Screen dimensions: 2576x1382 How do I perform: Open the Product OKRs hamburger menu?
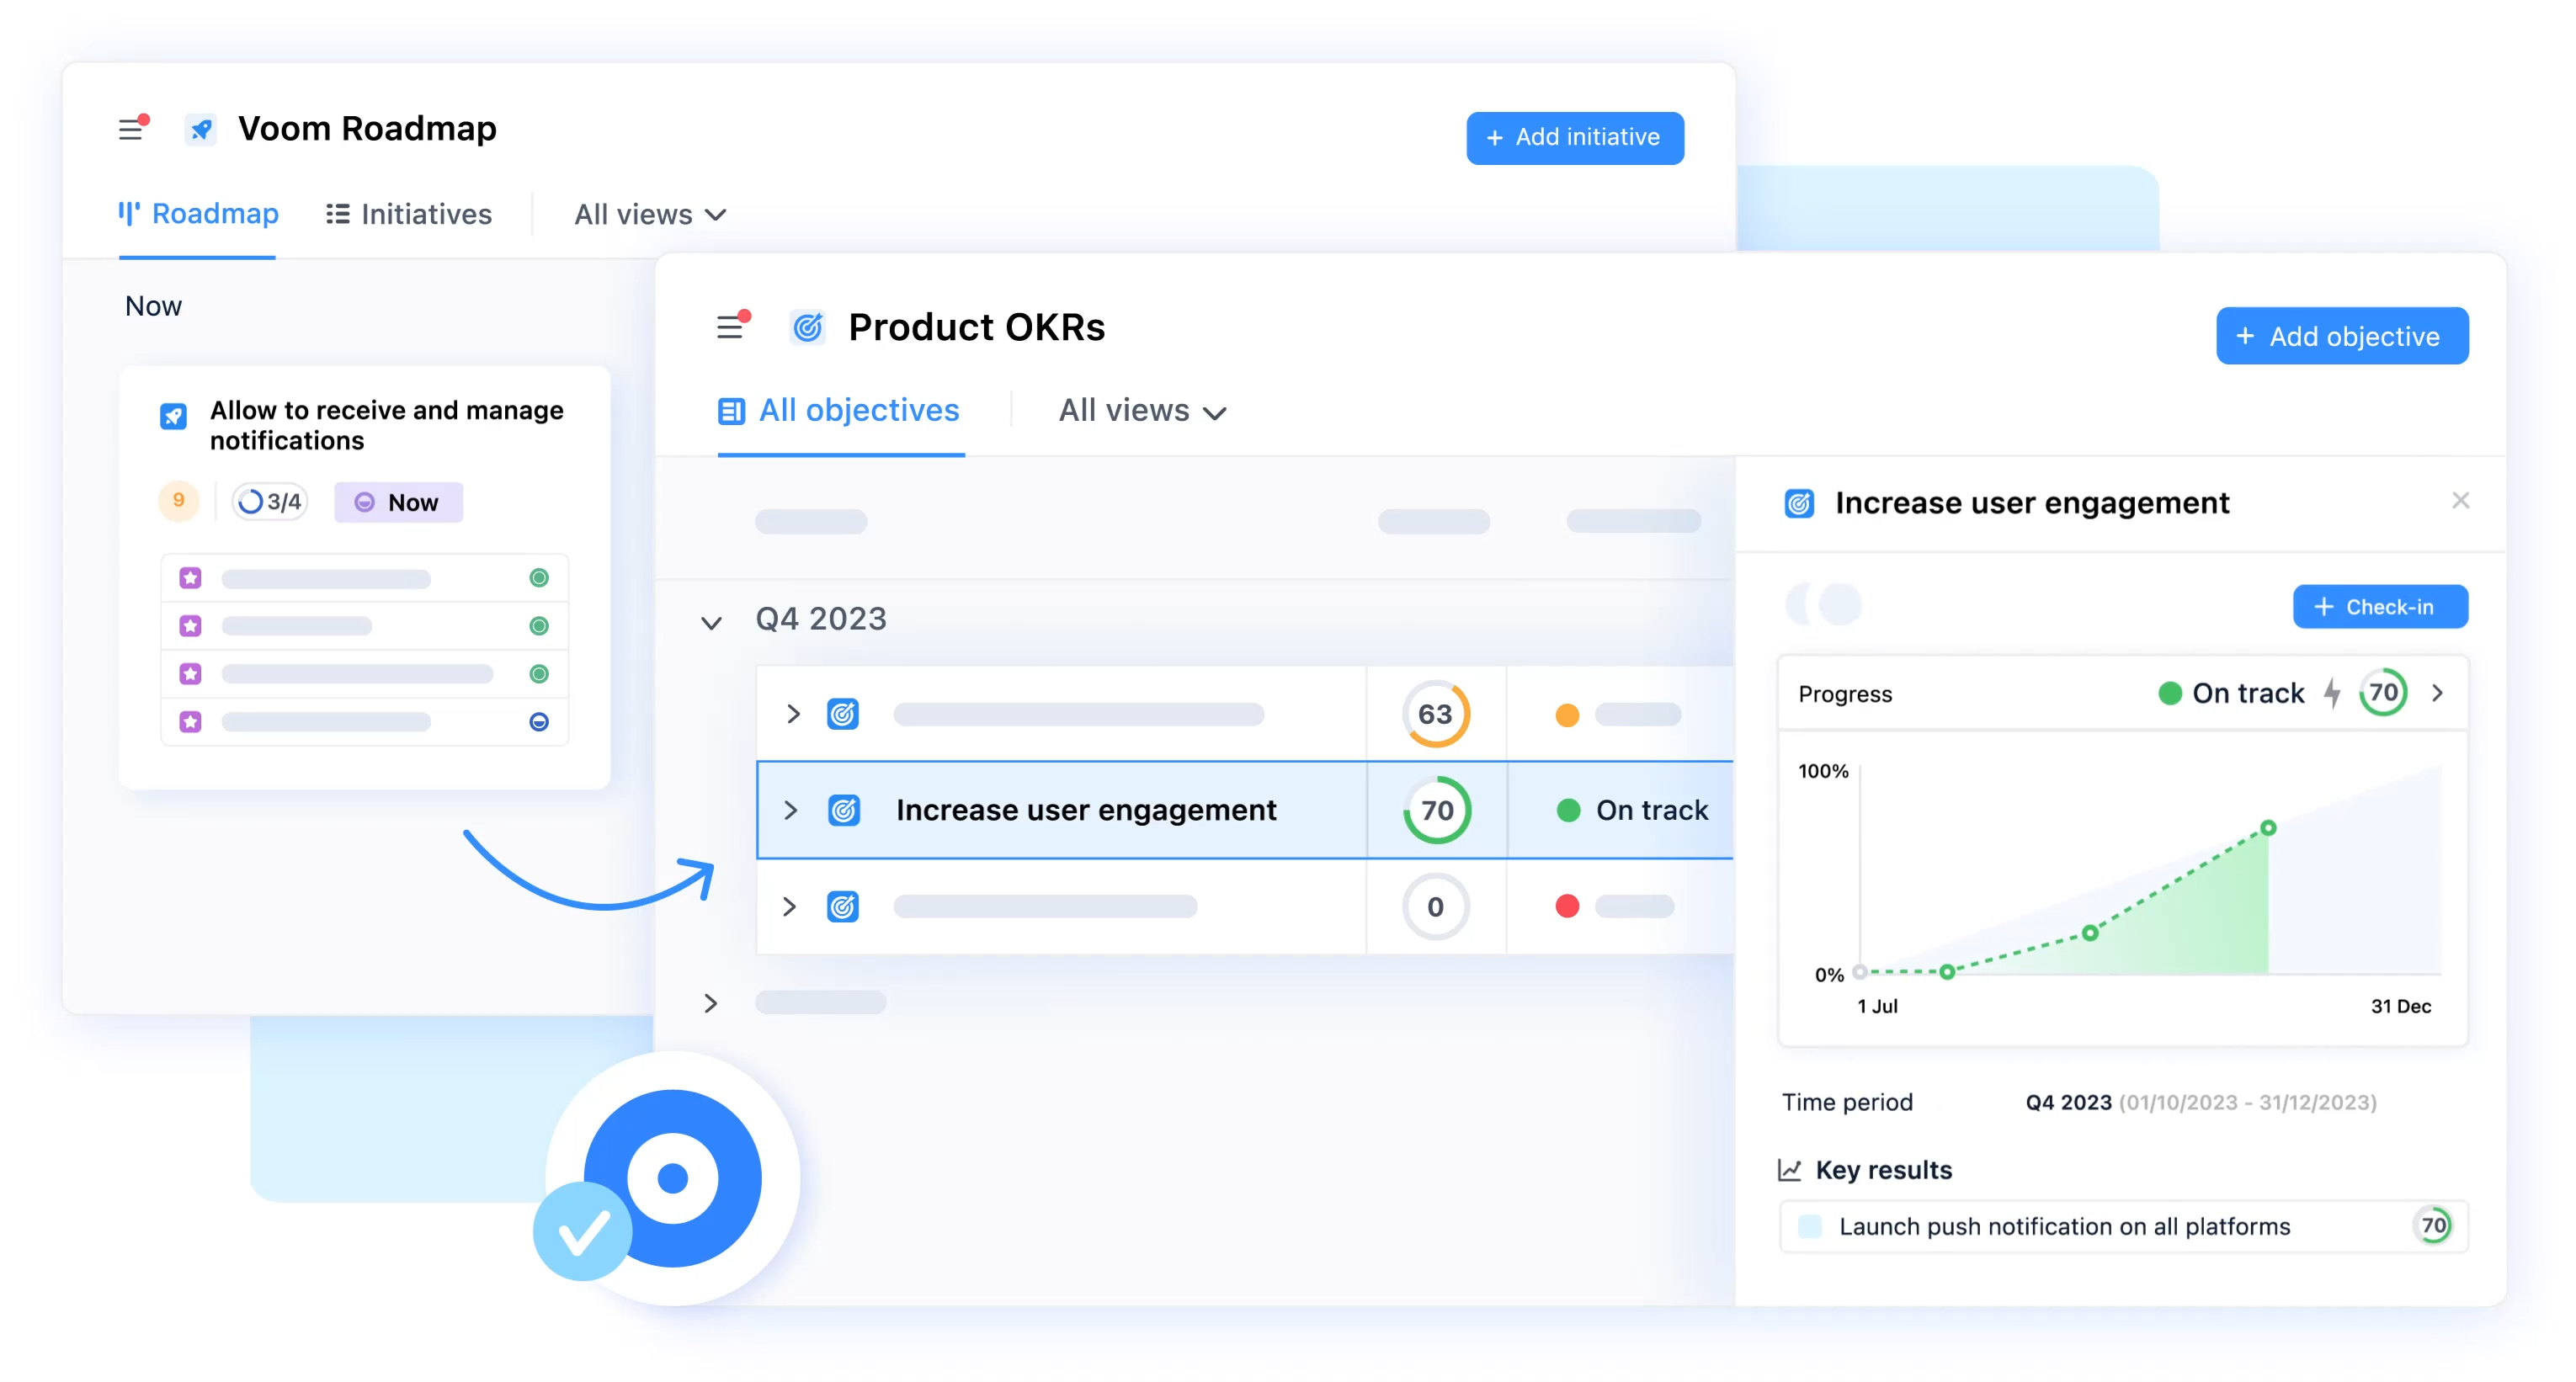click(731, 327)
